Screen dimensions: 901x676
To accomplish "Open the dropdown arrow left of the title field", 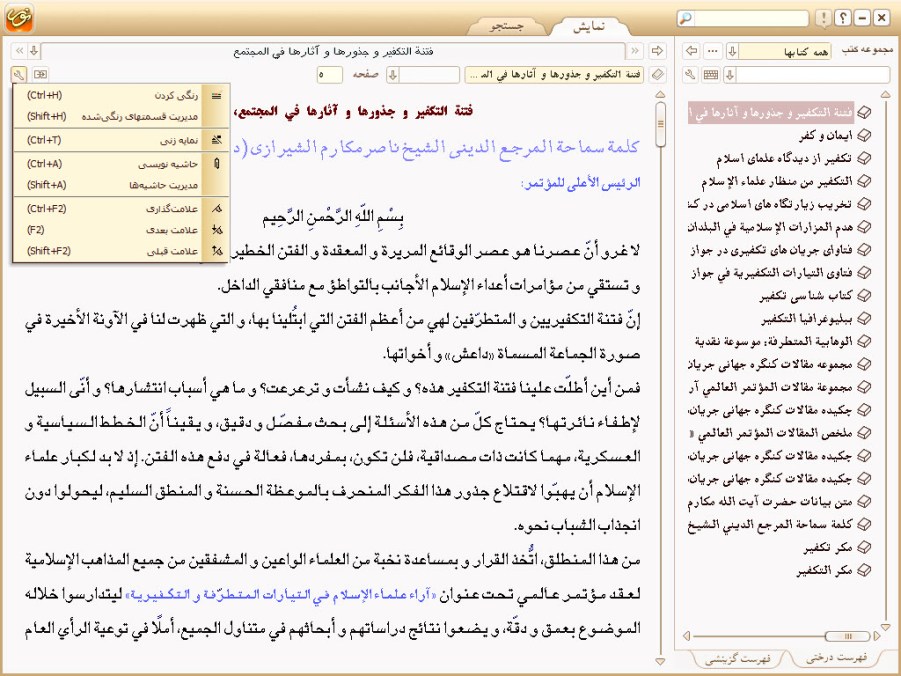I will click(x=34, y=51).
